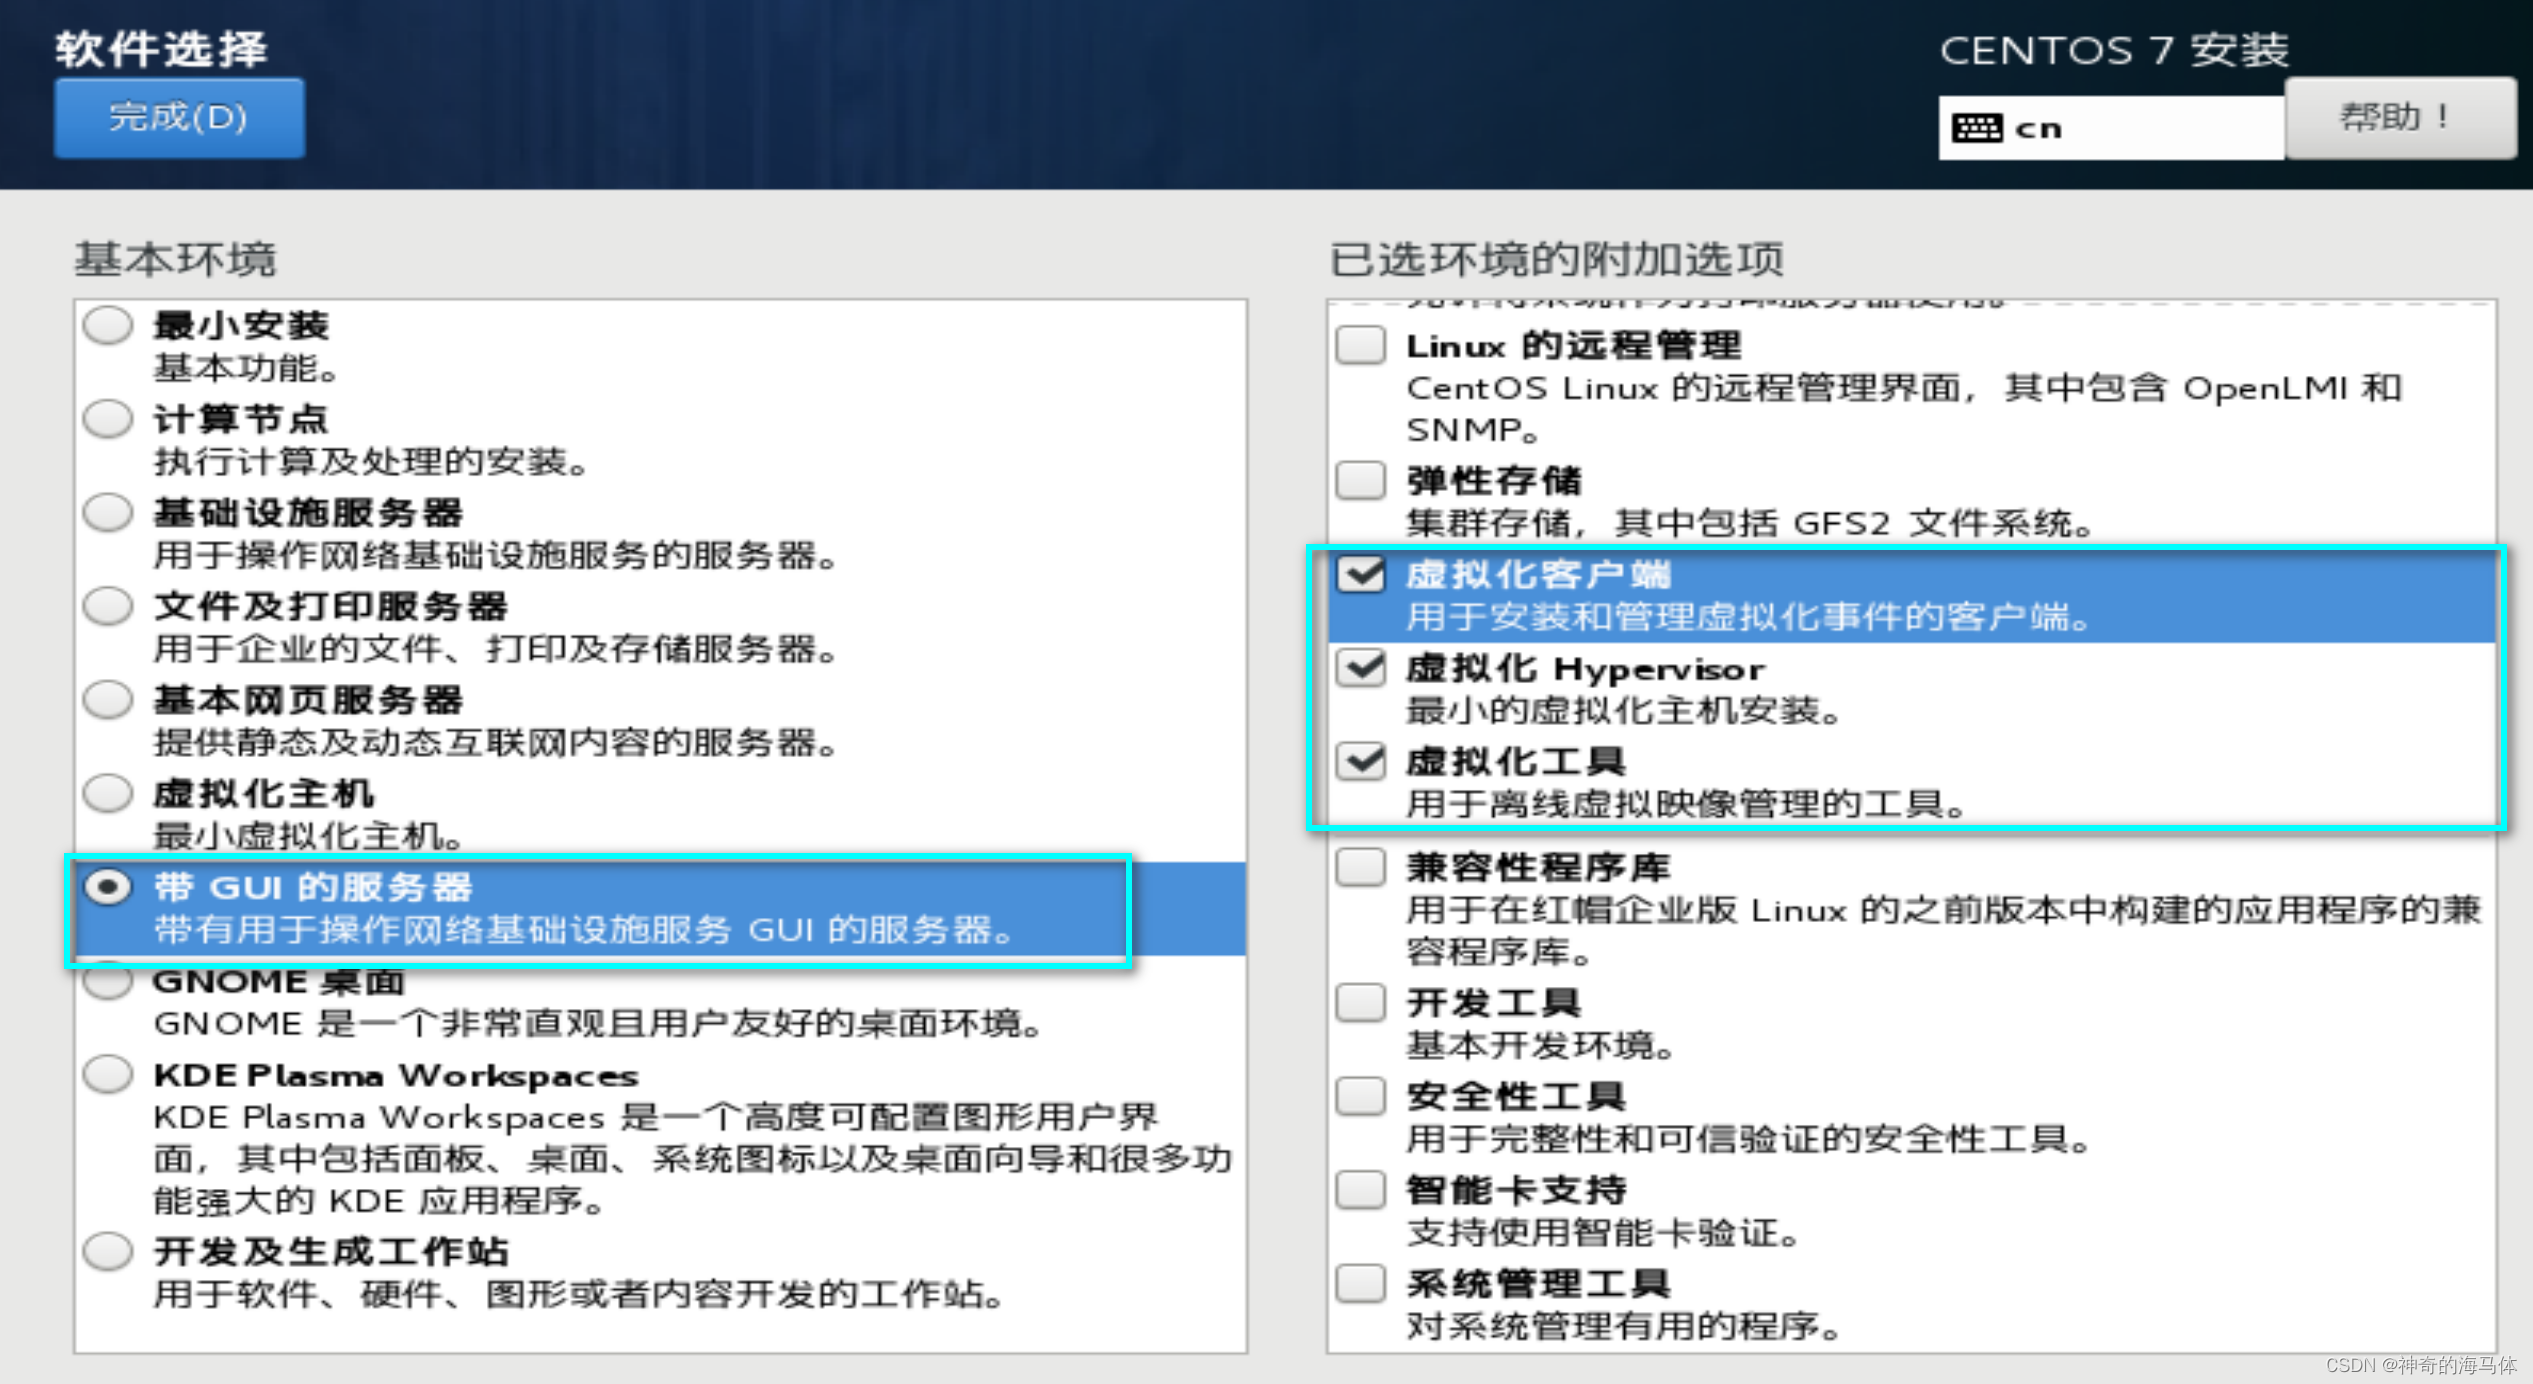Uncheck the 虚拟化客户端 checkbox
The height and width of the screenshot is (1384, 2533).
[1361, 574]
